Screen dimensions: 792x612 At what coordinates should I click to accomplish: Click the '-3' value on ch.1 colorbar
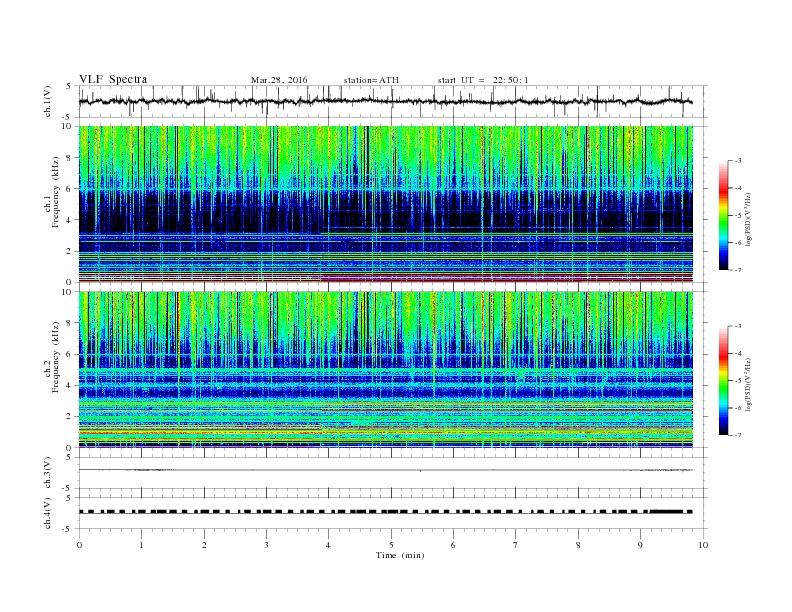[737, 161]
